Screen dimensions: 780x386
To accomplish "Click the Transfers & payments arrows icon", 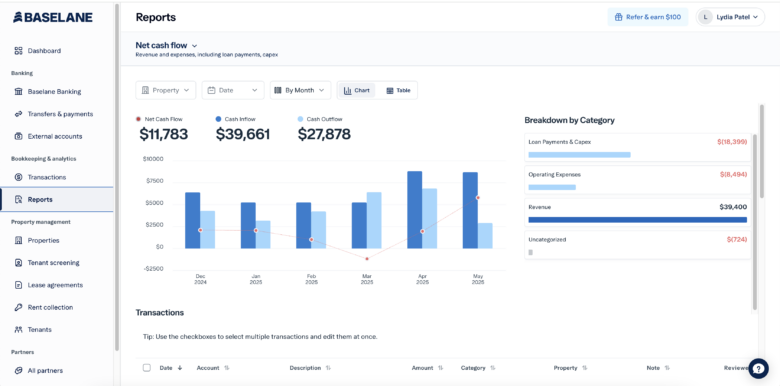I will tap(18, 114).
